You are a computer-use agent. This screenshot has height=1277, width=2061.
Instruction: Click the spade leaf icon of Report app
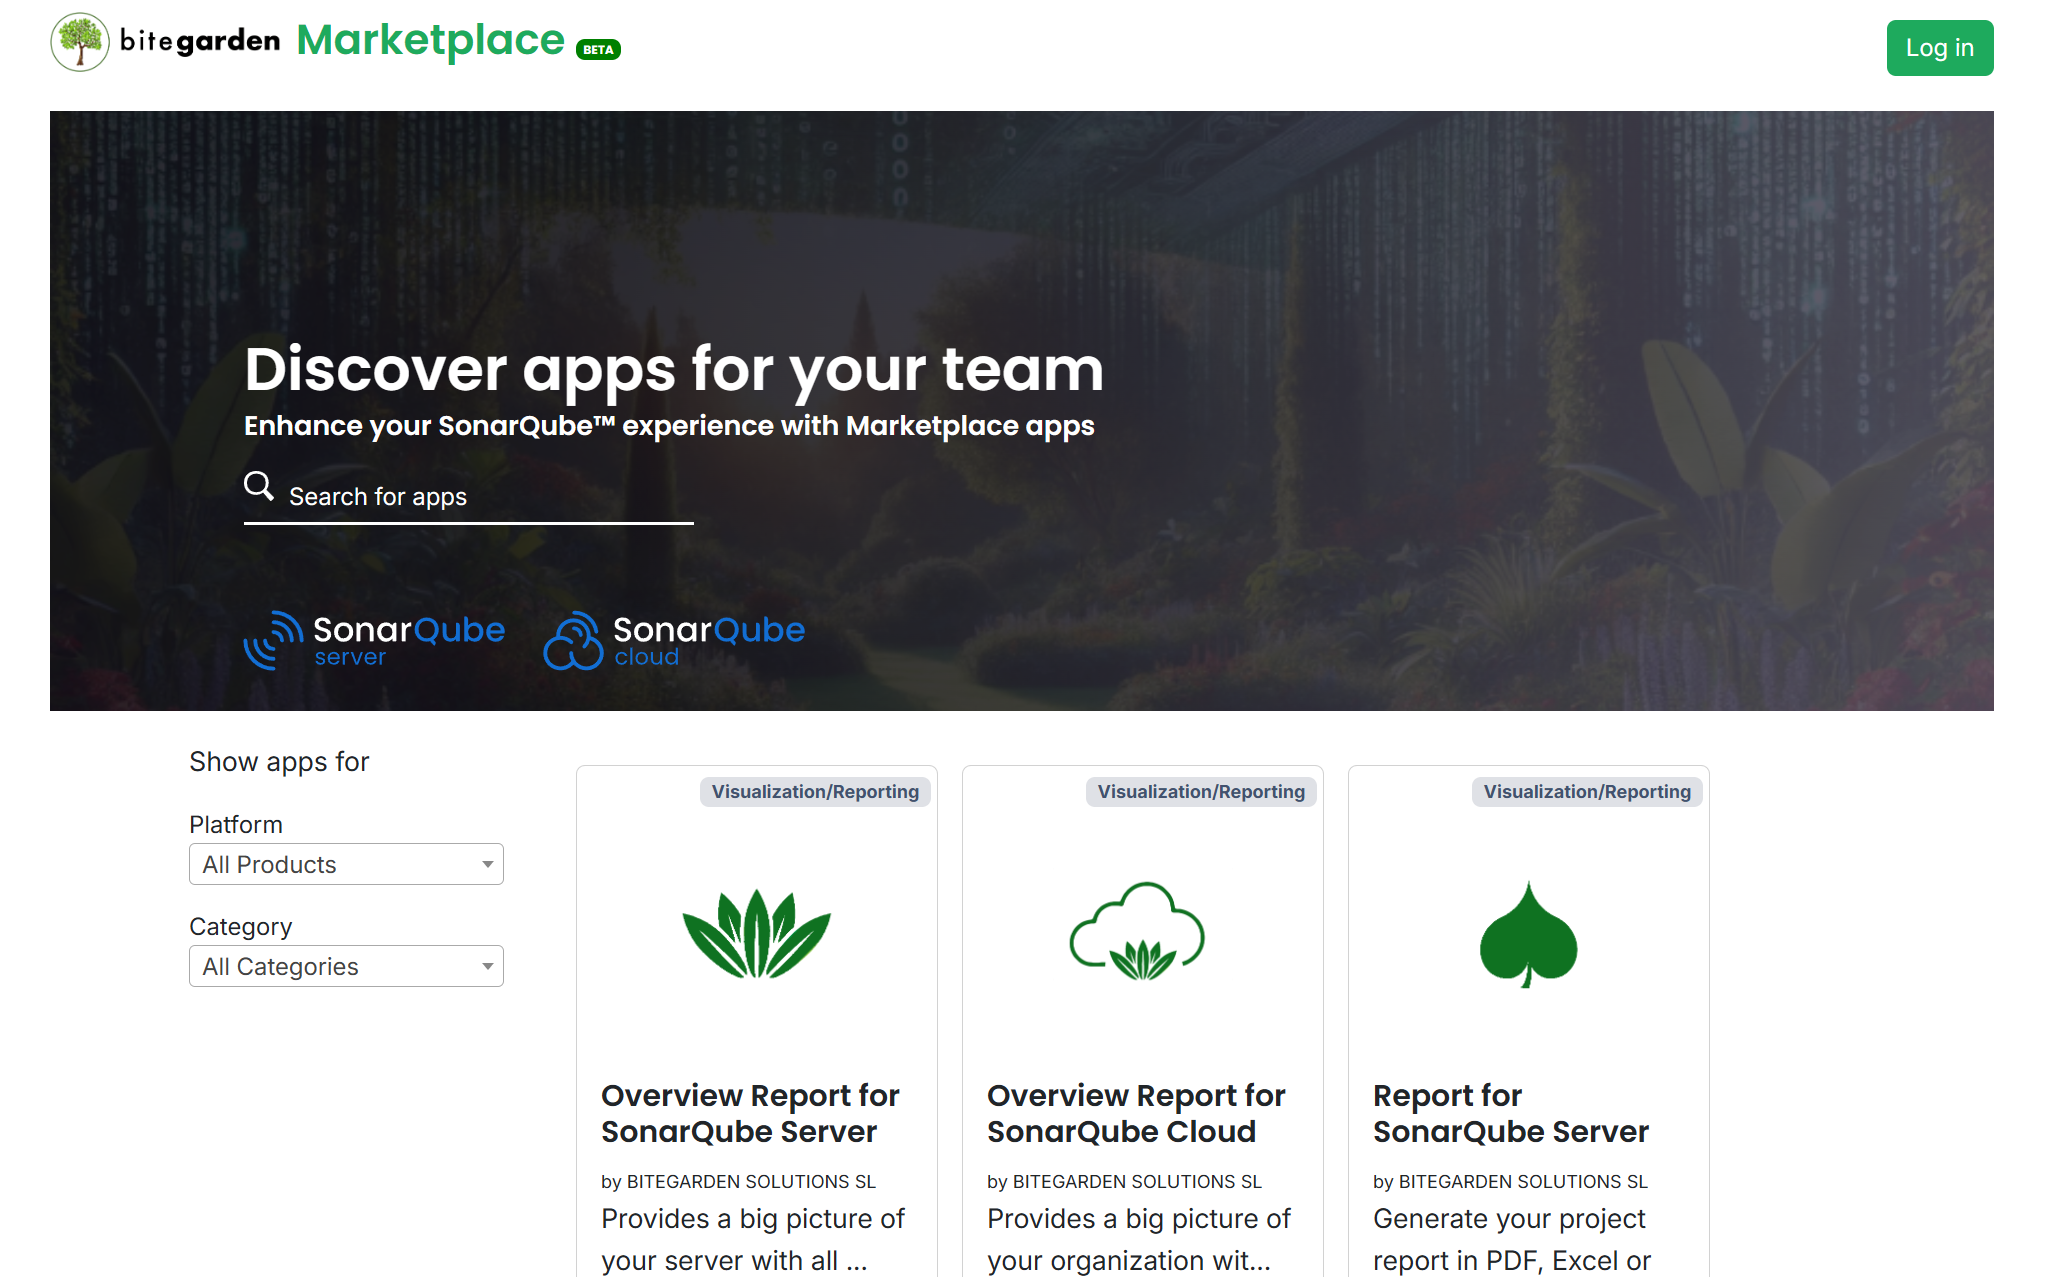pyautogui.click(x=1527, y=934)
